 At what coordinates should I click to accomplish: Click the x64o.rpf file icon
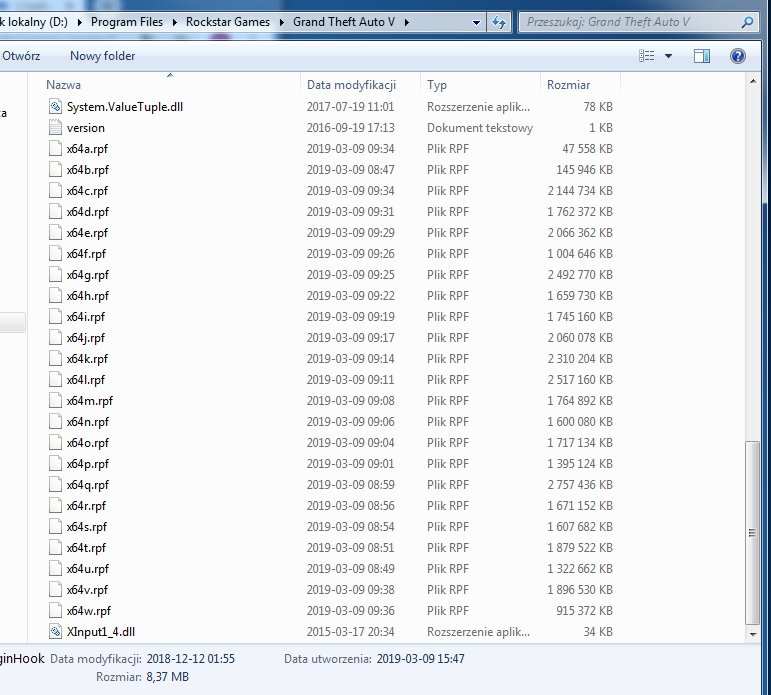tap(56, 443)
